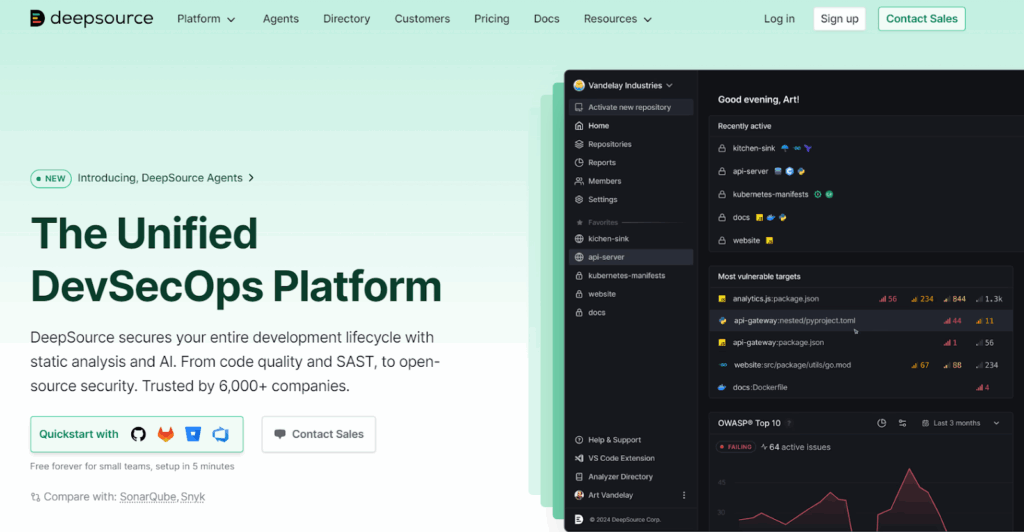The height and width of the screenshot is (532, 1024).
Task: Open api-server under Recently active
Action: coord(750,171)
